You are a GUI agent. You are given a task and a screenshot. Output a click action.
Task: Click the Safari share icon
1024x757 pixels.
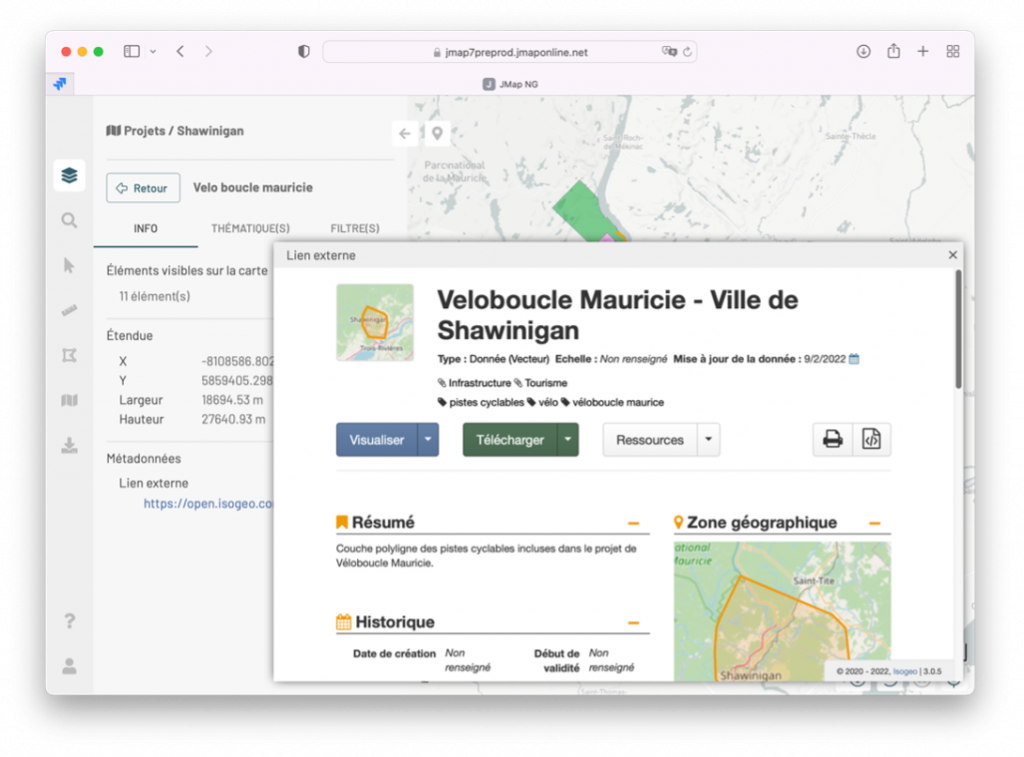pyautogui.click(x=893, y=51)
